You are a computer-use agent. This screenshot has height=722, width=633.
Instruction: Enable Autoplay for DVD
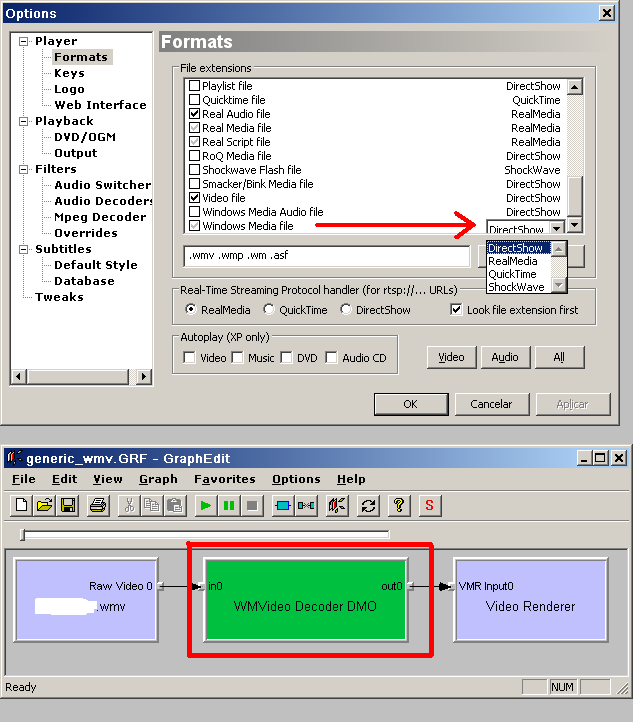(286, 357)
